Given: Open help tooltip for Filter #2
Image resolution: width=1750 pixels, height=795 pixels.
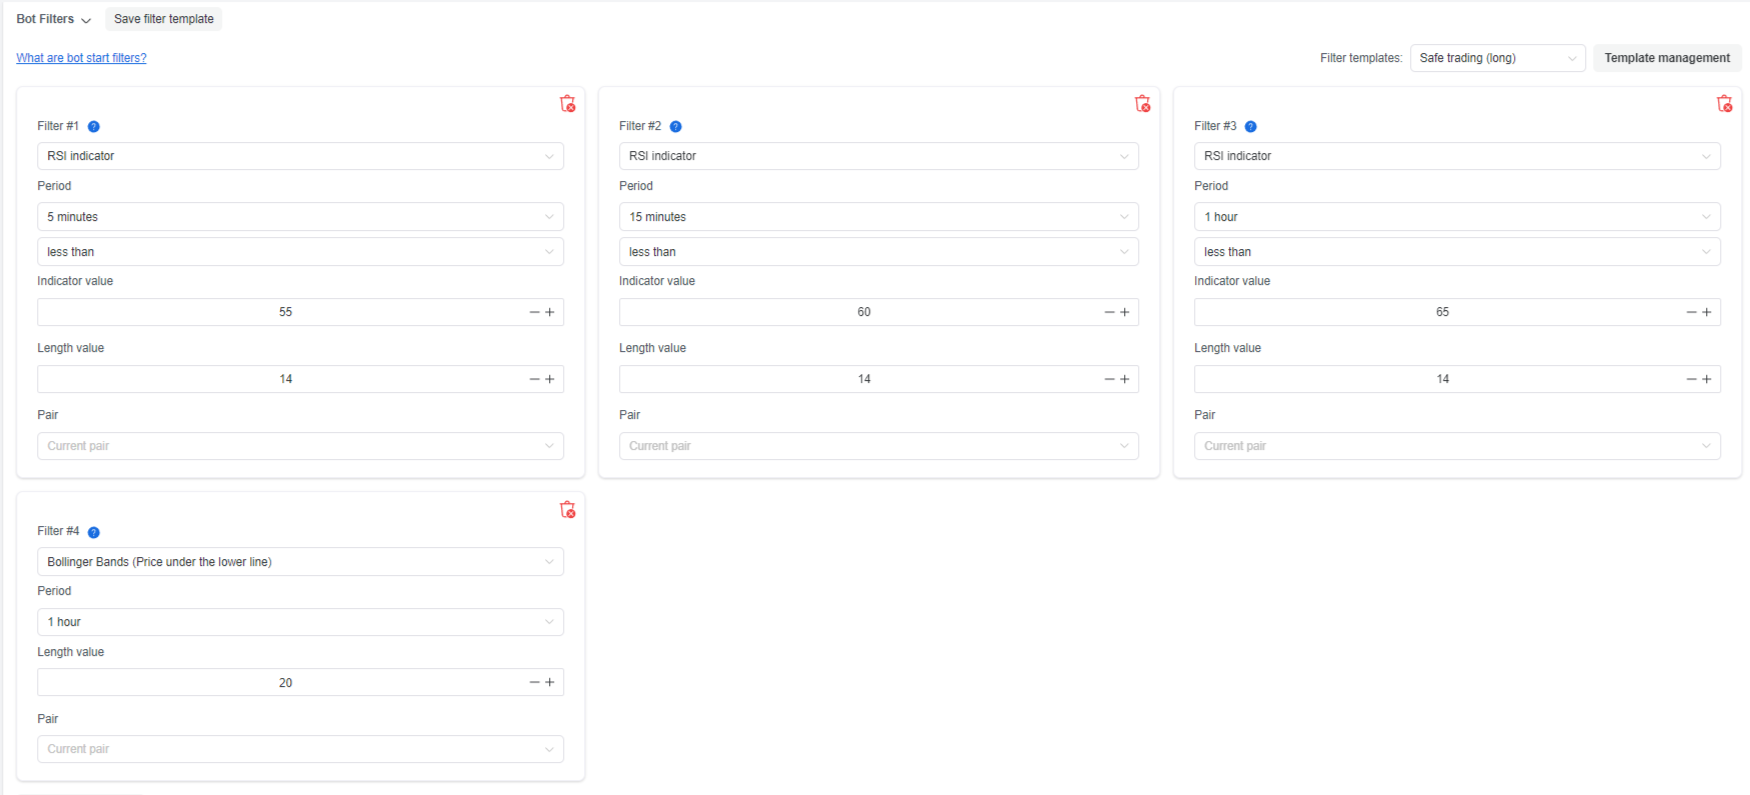Looking at the screenshot, I should pyautogui.click(x=676, y=127).
